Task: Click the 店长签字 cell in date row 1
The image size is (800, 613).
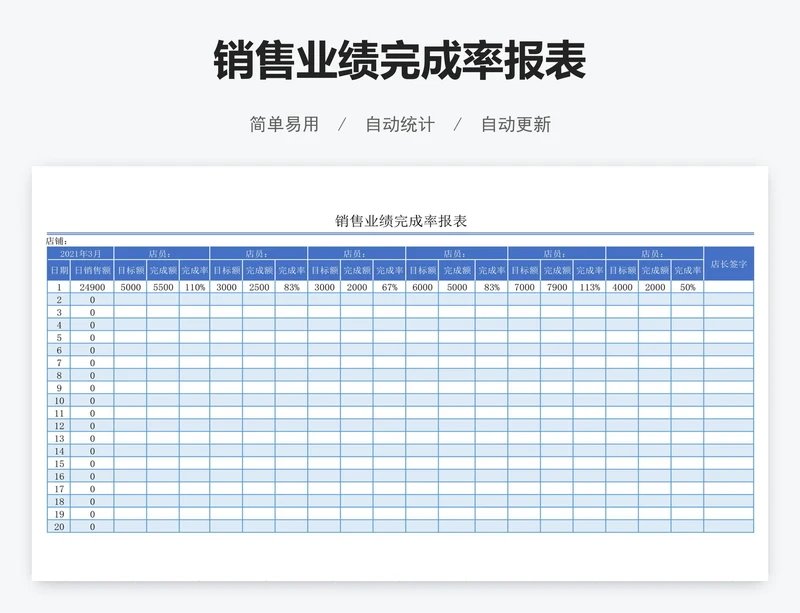Action: [x=729, y=287]
